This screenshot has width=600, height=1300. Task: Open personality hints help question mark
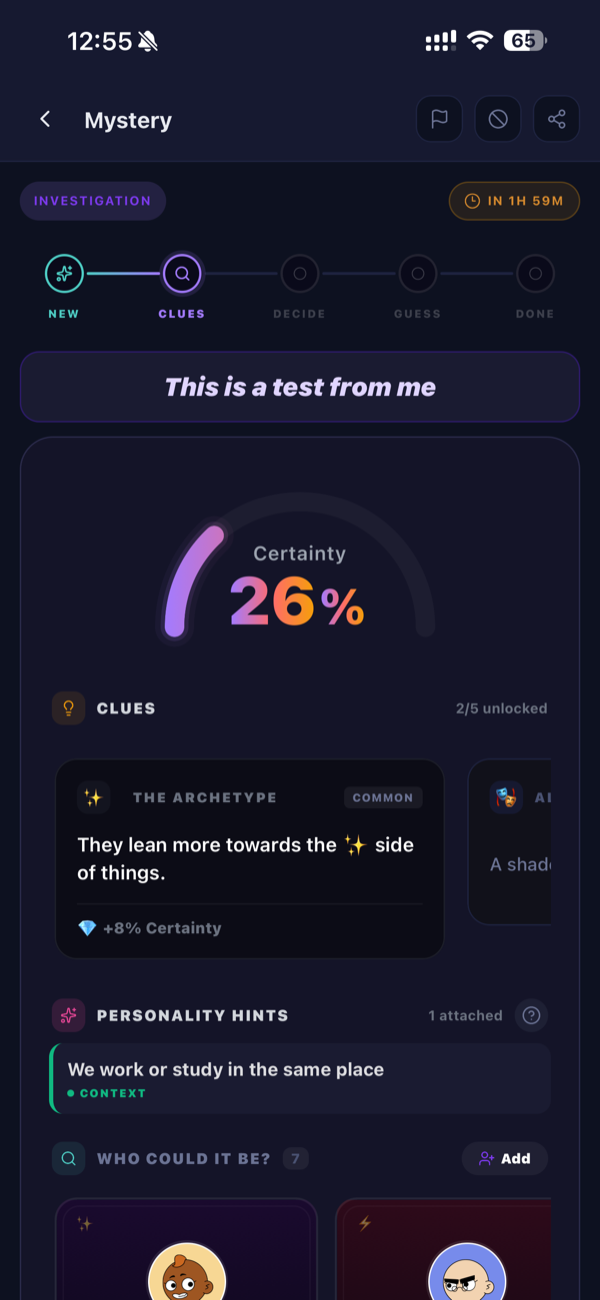[532, 1015]
